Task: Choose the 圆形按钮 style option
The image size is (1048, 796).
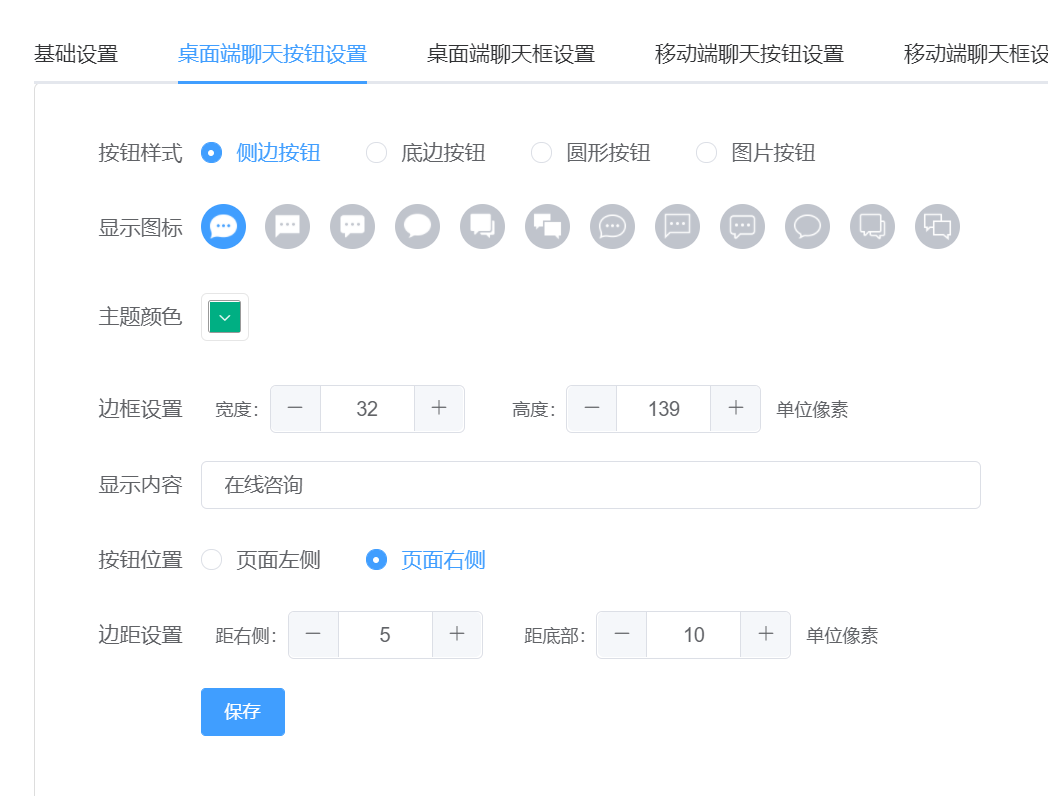Action: click(x=541, y=153)
